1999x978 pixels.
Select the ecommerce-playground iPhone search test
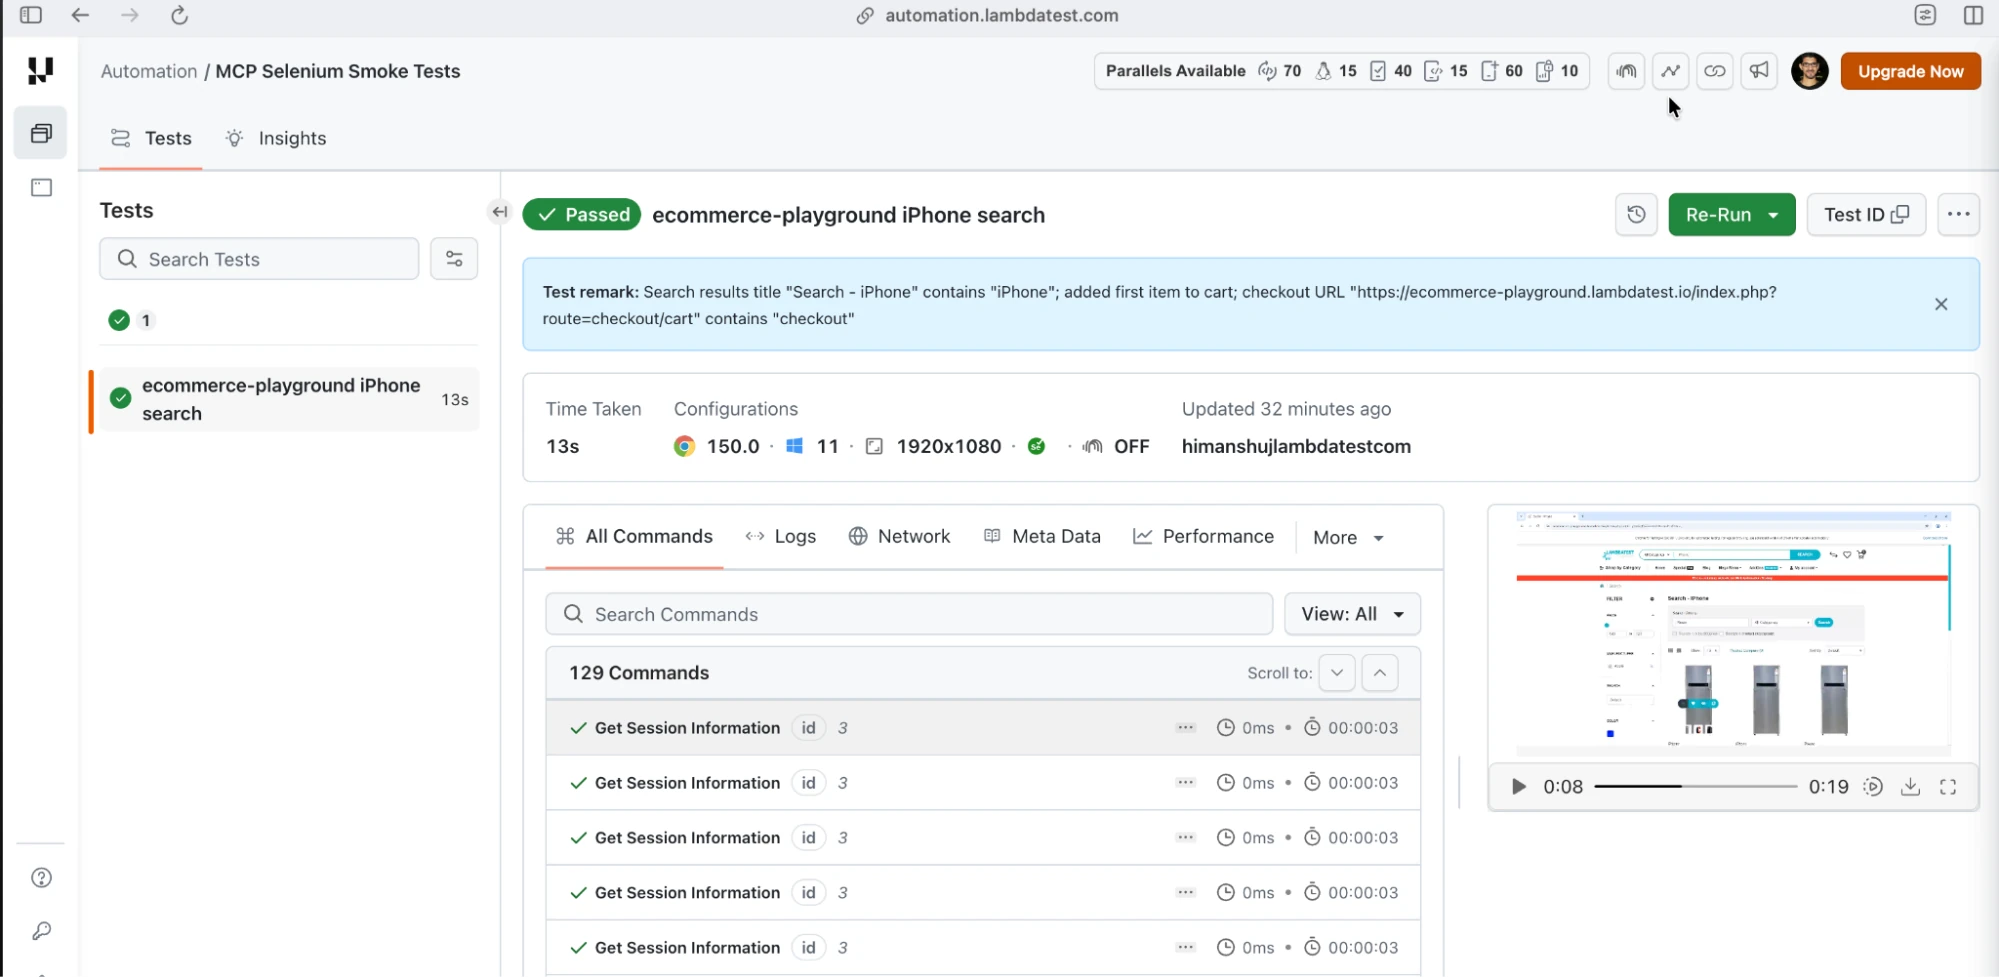pyautogui.click(x=289, y=400)
